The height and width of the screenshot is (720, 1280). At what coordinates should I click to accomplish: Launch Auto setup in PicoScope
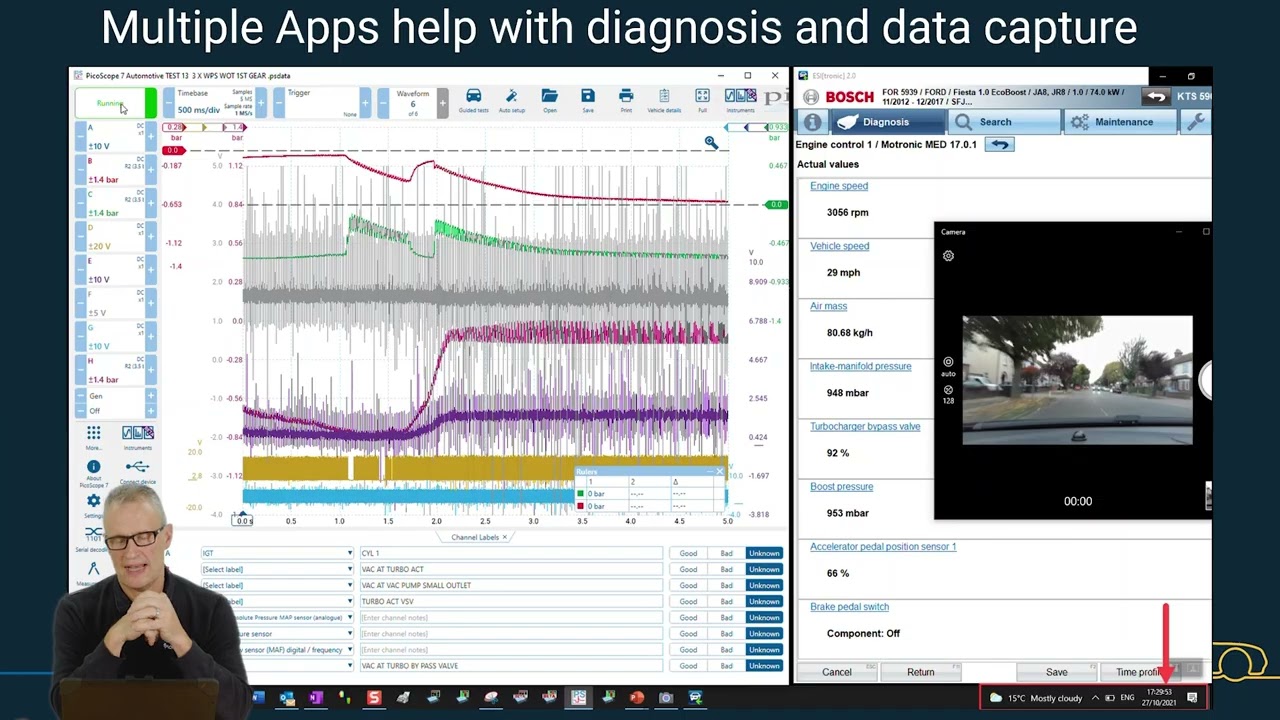click(x=511, y=100)
